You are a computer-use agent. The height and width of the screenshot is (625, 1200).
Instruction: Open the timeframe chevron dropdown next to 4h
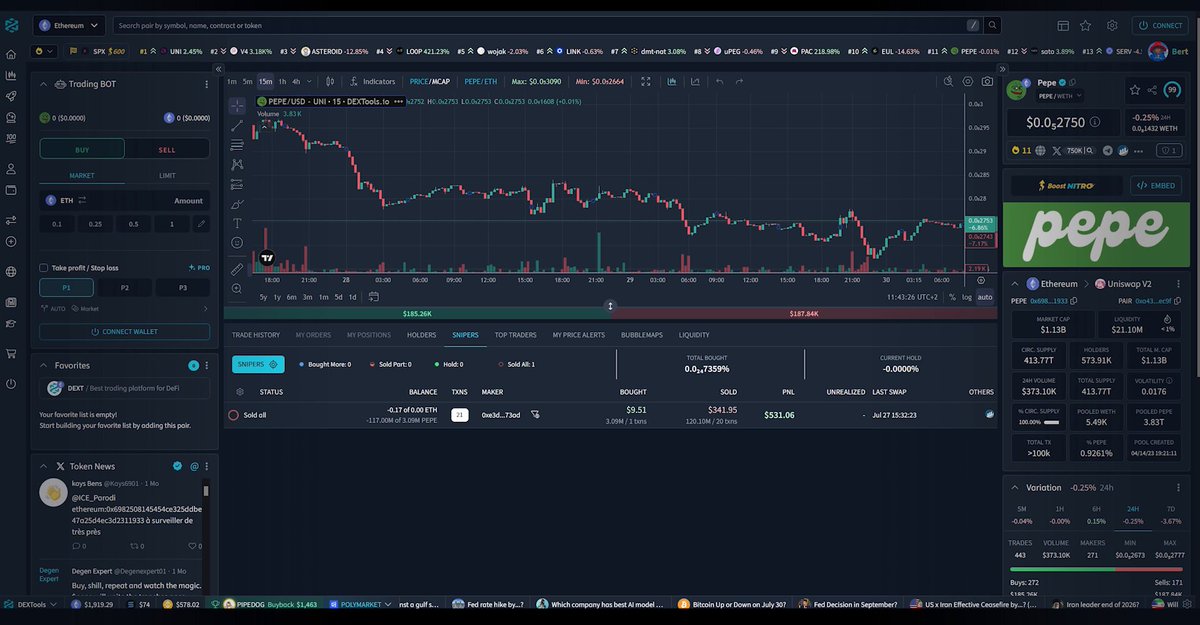(310, 81)
